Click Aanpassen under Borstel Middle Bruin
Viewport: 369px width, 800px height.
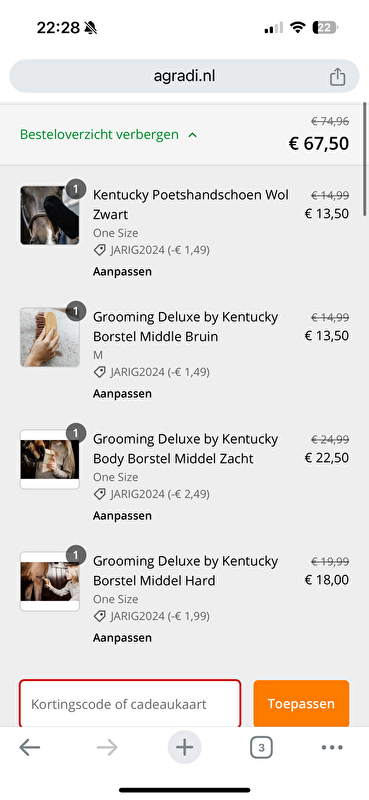click(122, 393)
